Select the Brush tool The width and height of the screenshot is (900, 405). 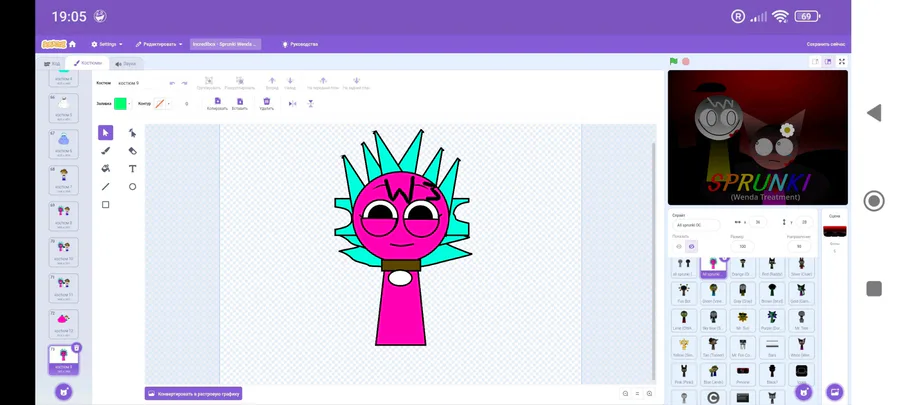[105, 151]
